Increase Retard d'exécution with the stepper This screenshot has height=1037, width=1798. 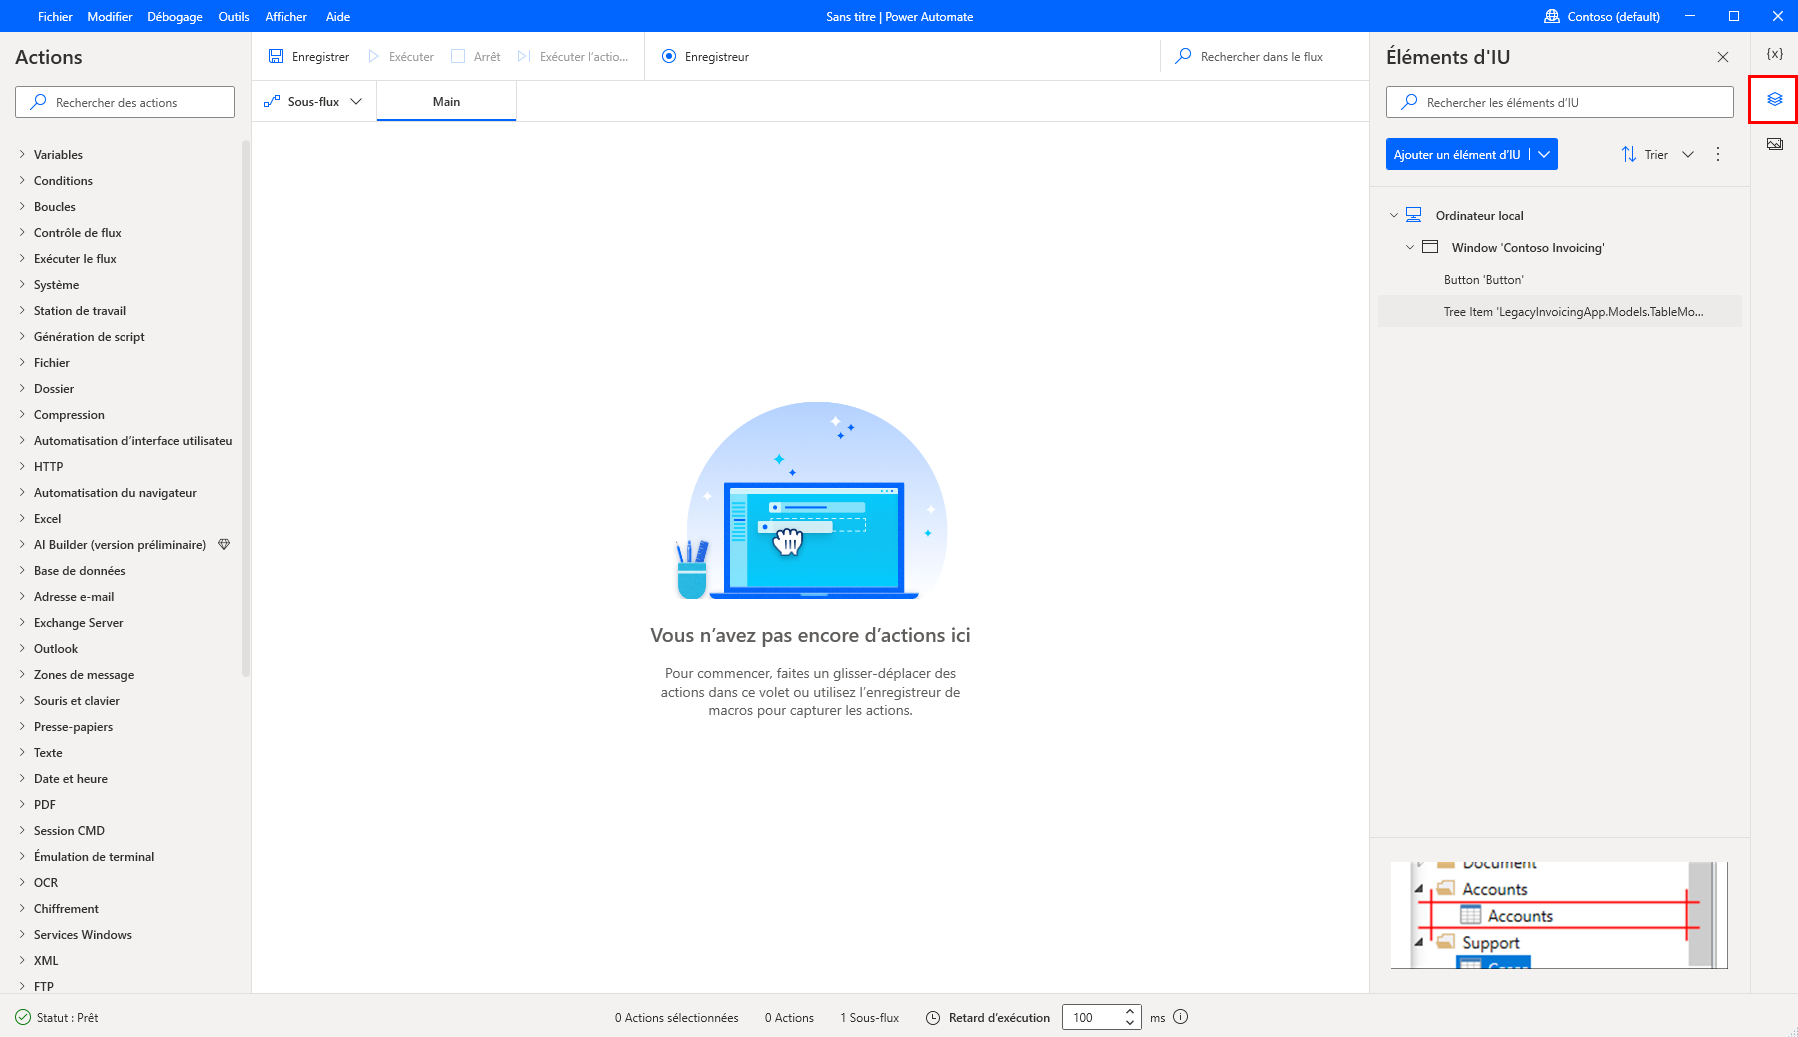click(1129, 1012)
